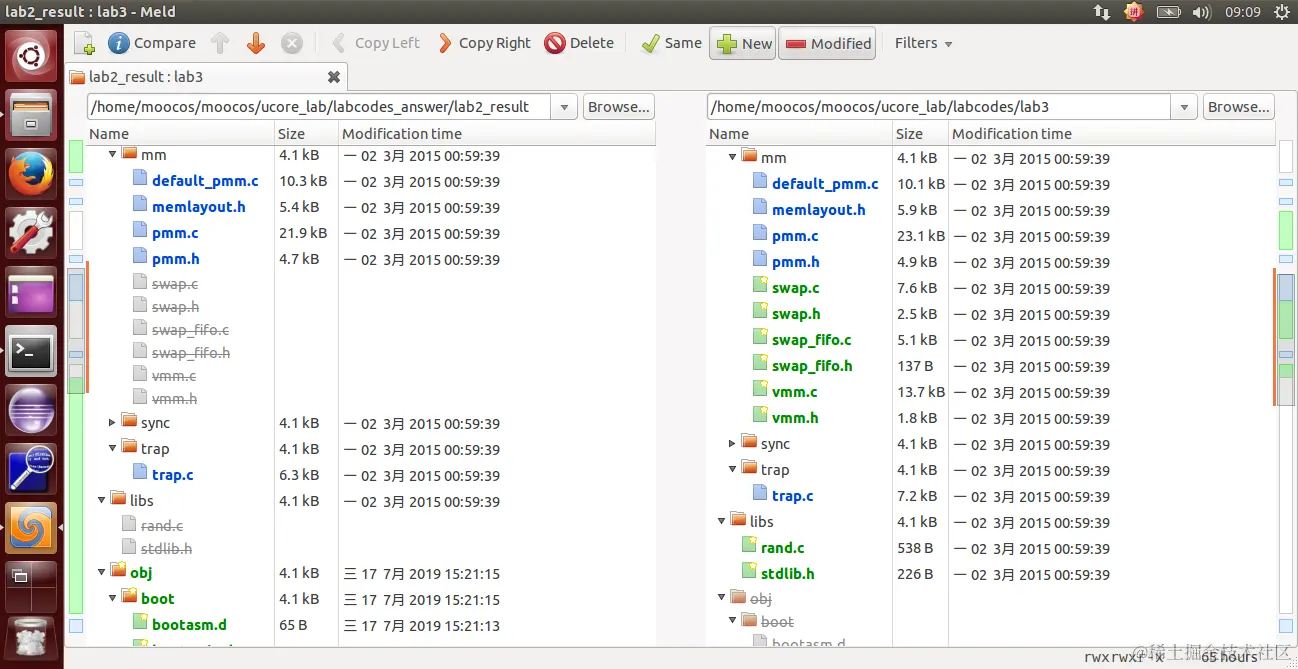
Task: Select stdlib.h in right pane
Action: point(787,574)
